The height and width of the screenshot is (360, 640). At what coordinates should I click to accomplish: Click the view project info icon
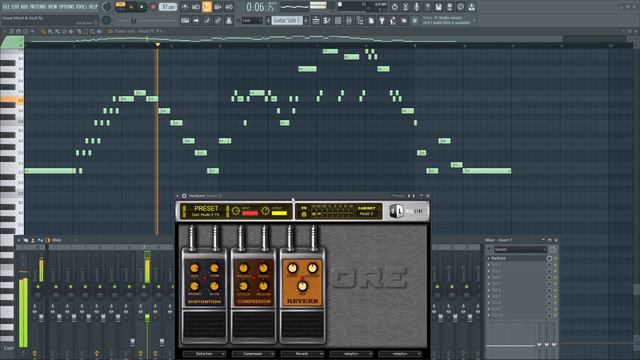point(460,7)
